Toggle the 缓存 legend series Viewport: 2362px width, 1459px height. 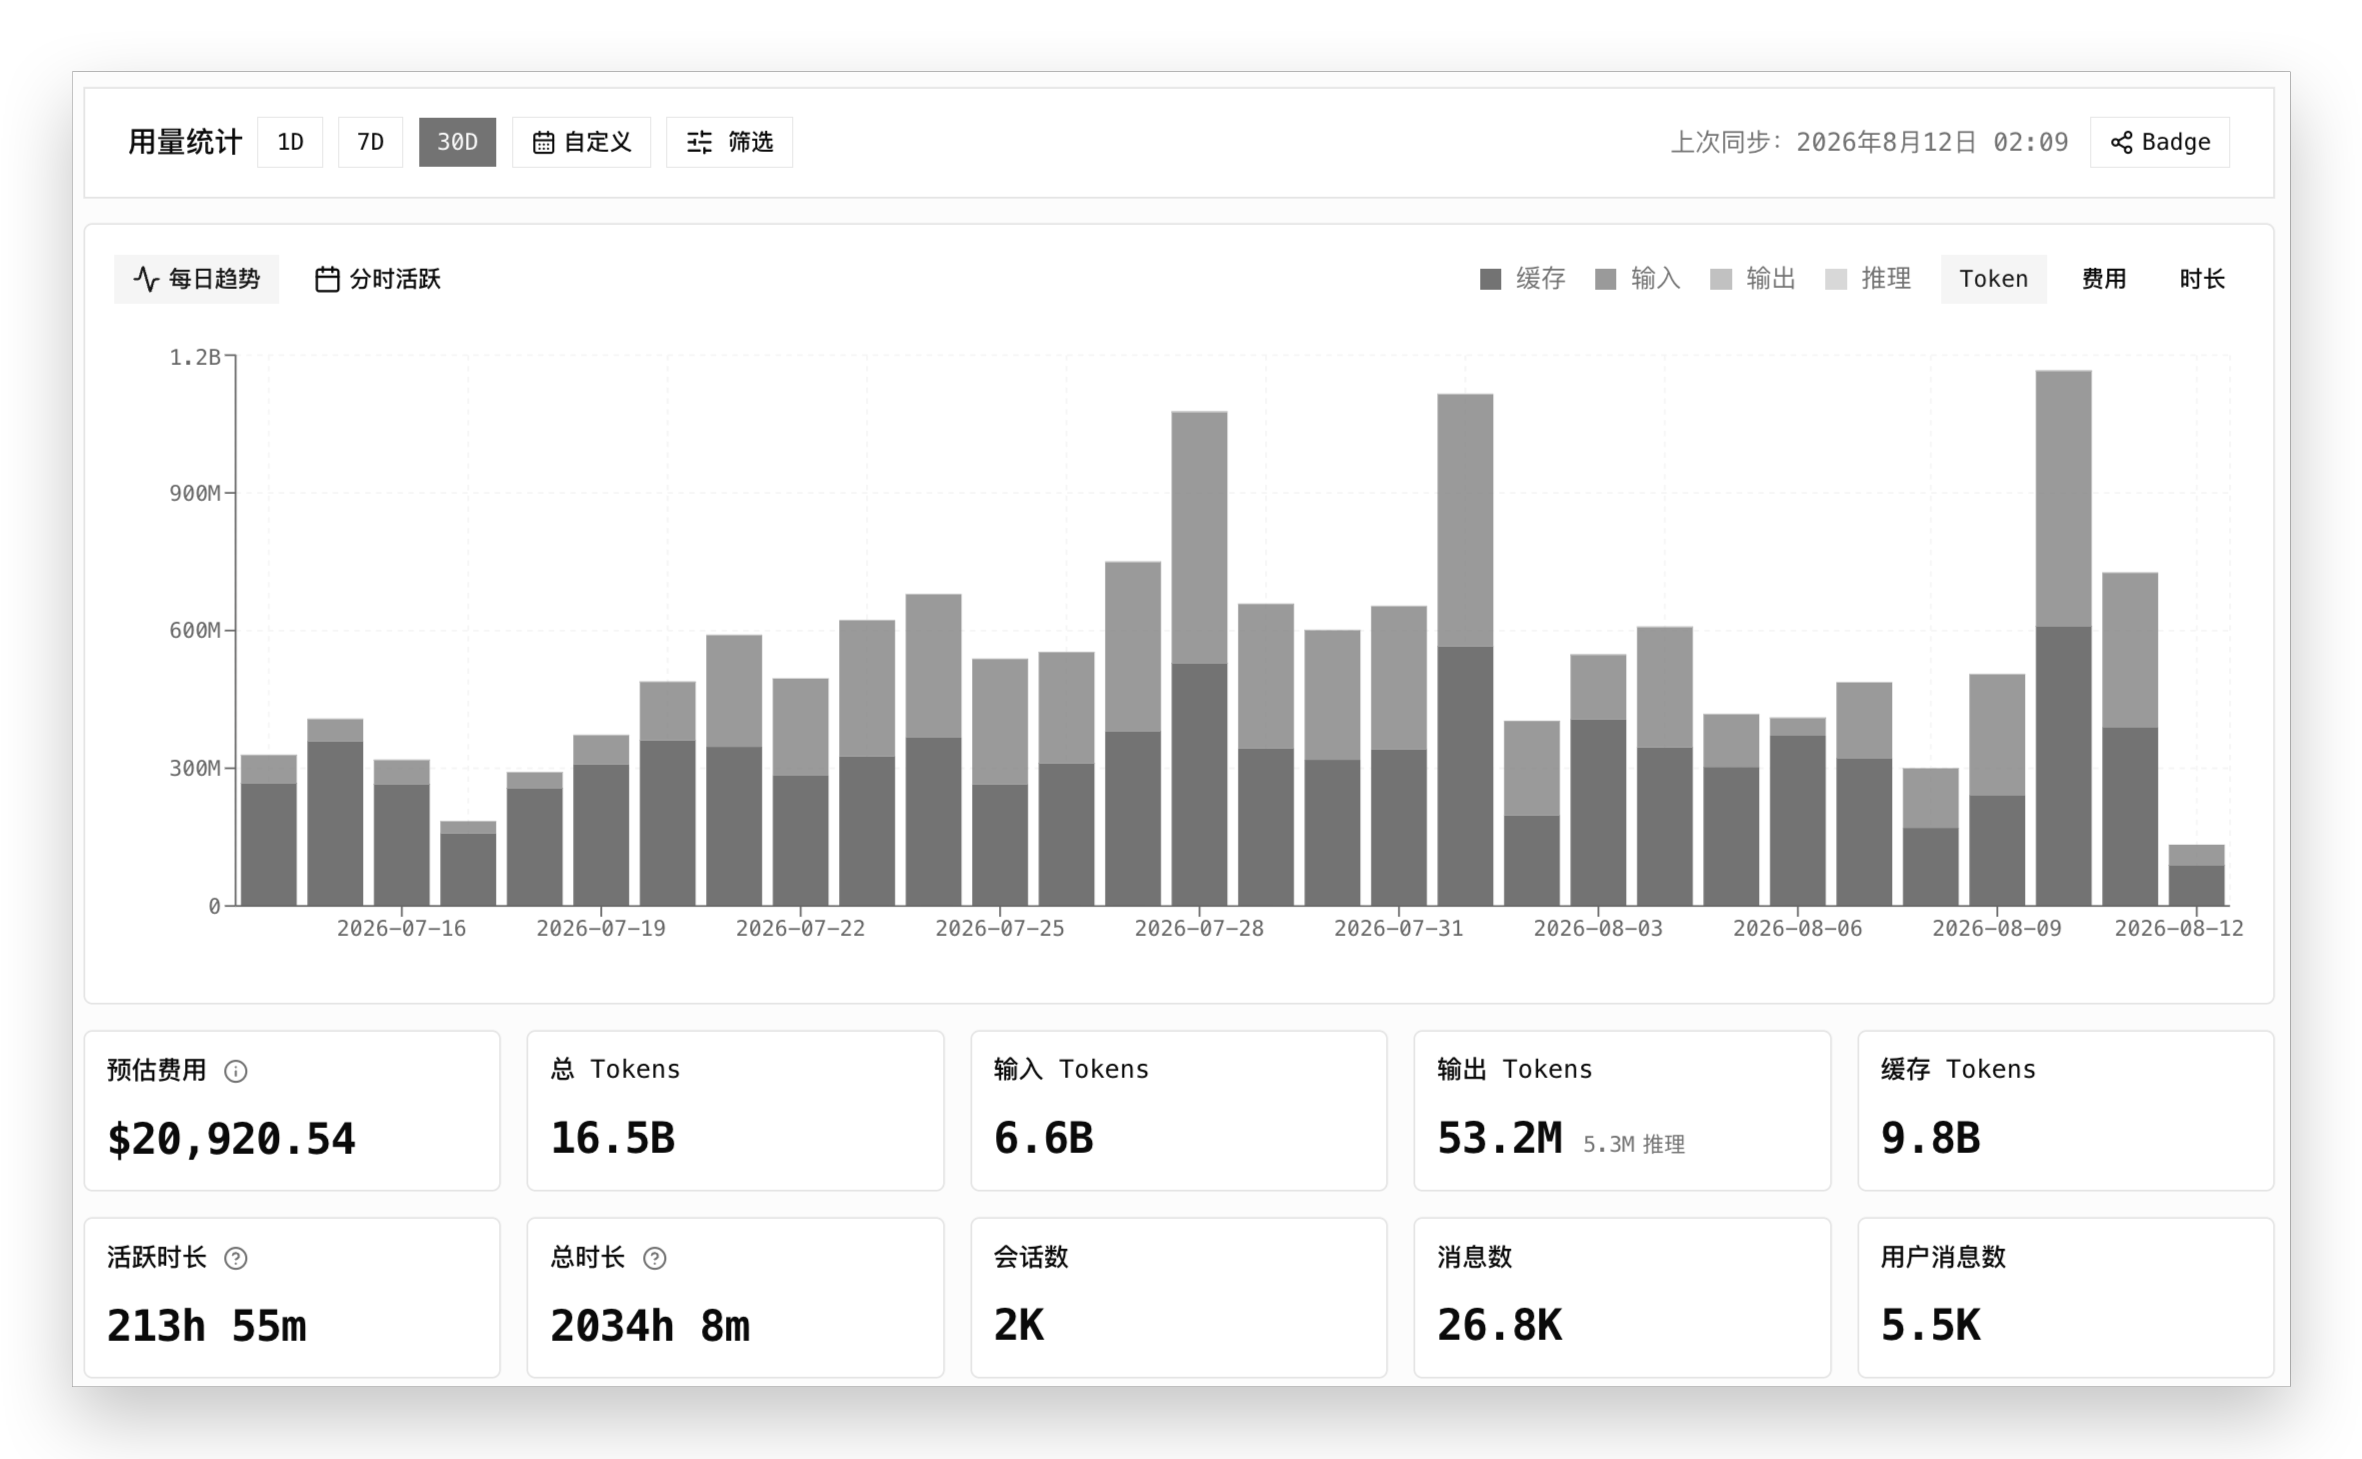(1522, 279)
